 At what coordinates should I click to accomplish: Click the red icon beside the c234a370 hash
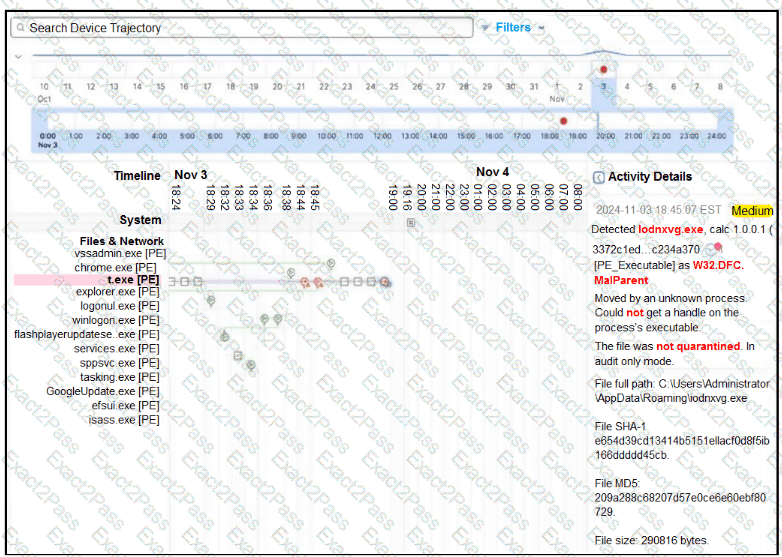click(717, 247)
